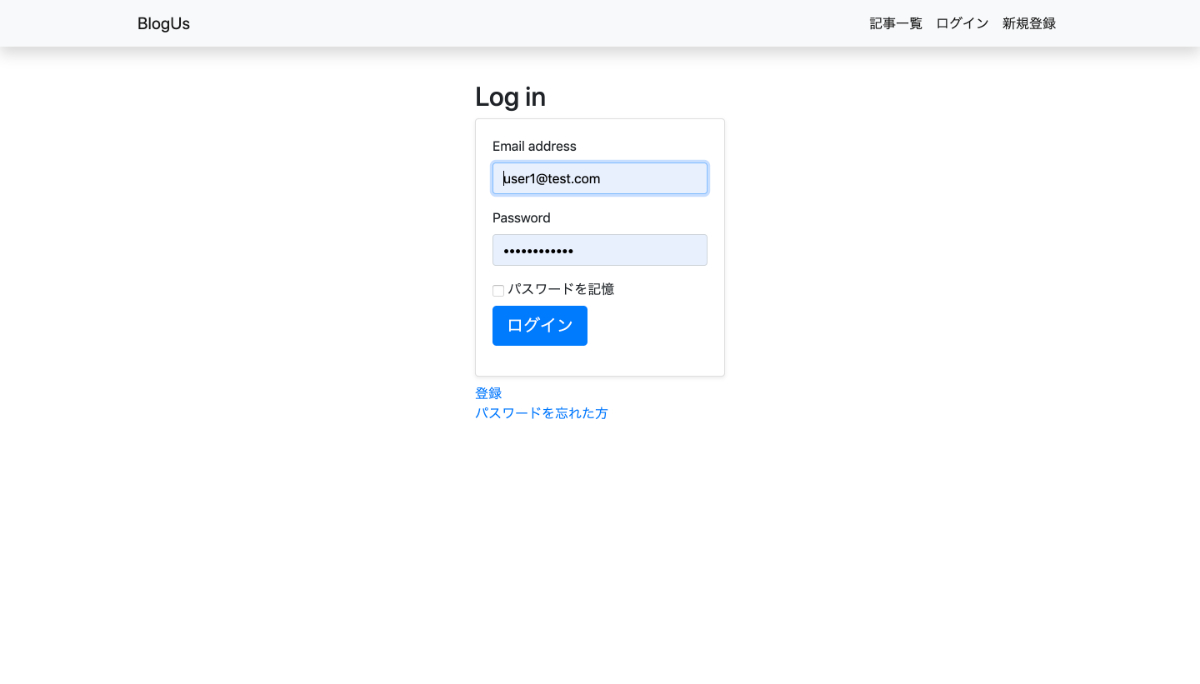Screen dimensions: 1200x684
Task: Click the パスワードを忘れた方 link
Action: point(541,413)
